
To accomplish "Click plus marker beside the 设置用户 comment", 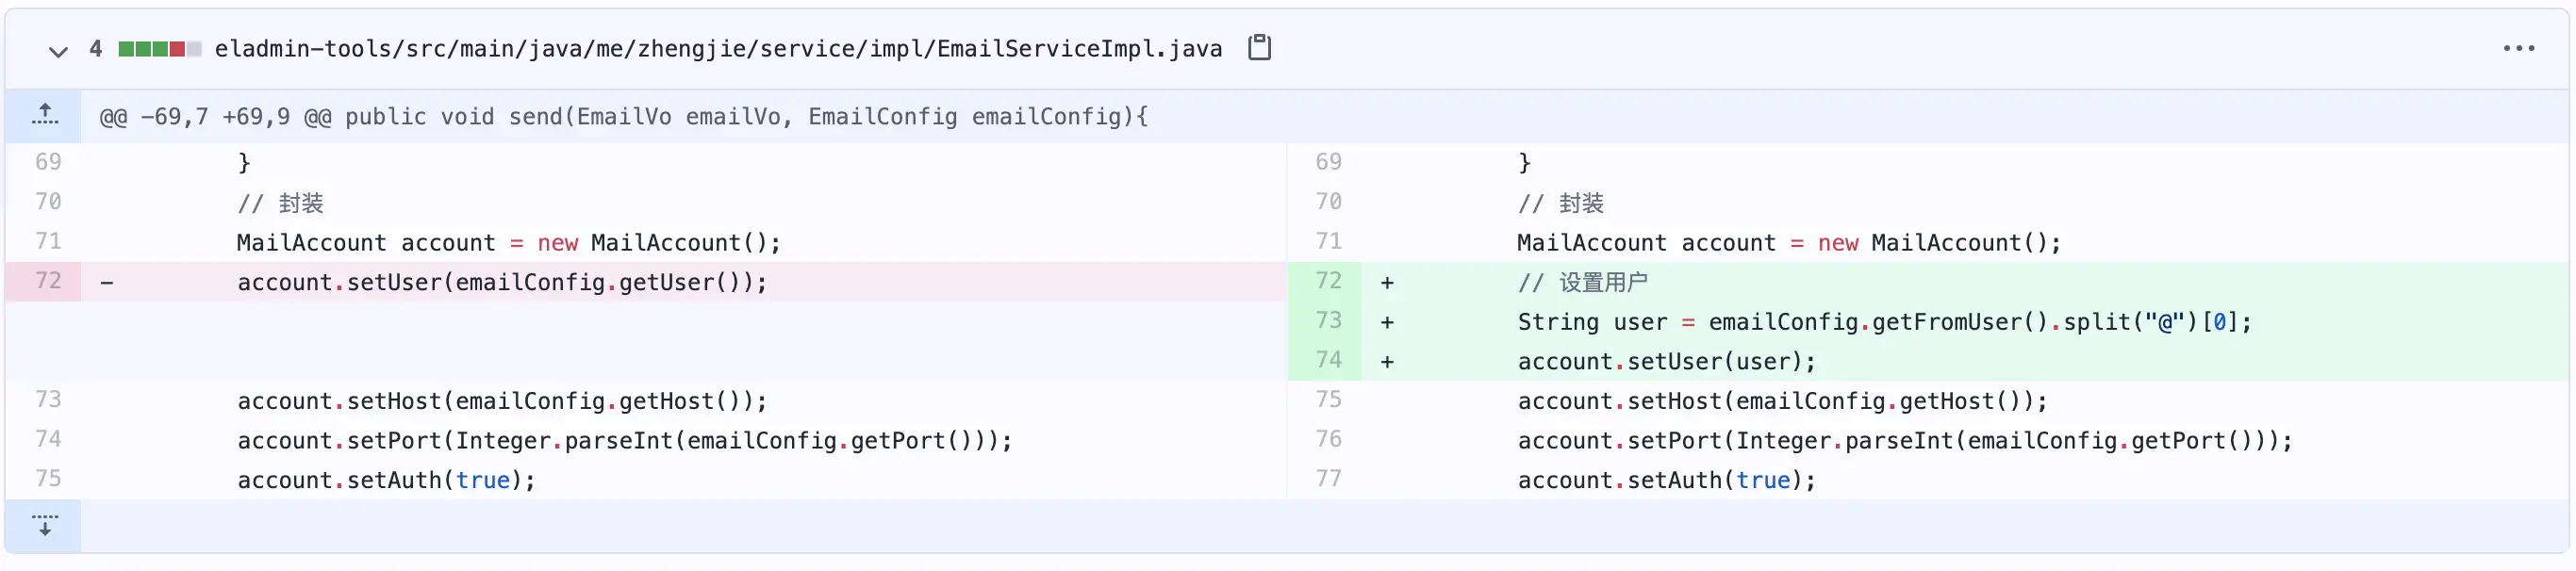I will click(1386, 283).
